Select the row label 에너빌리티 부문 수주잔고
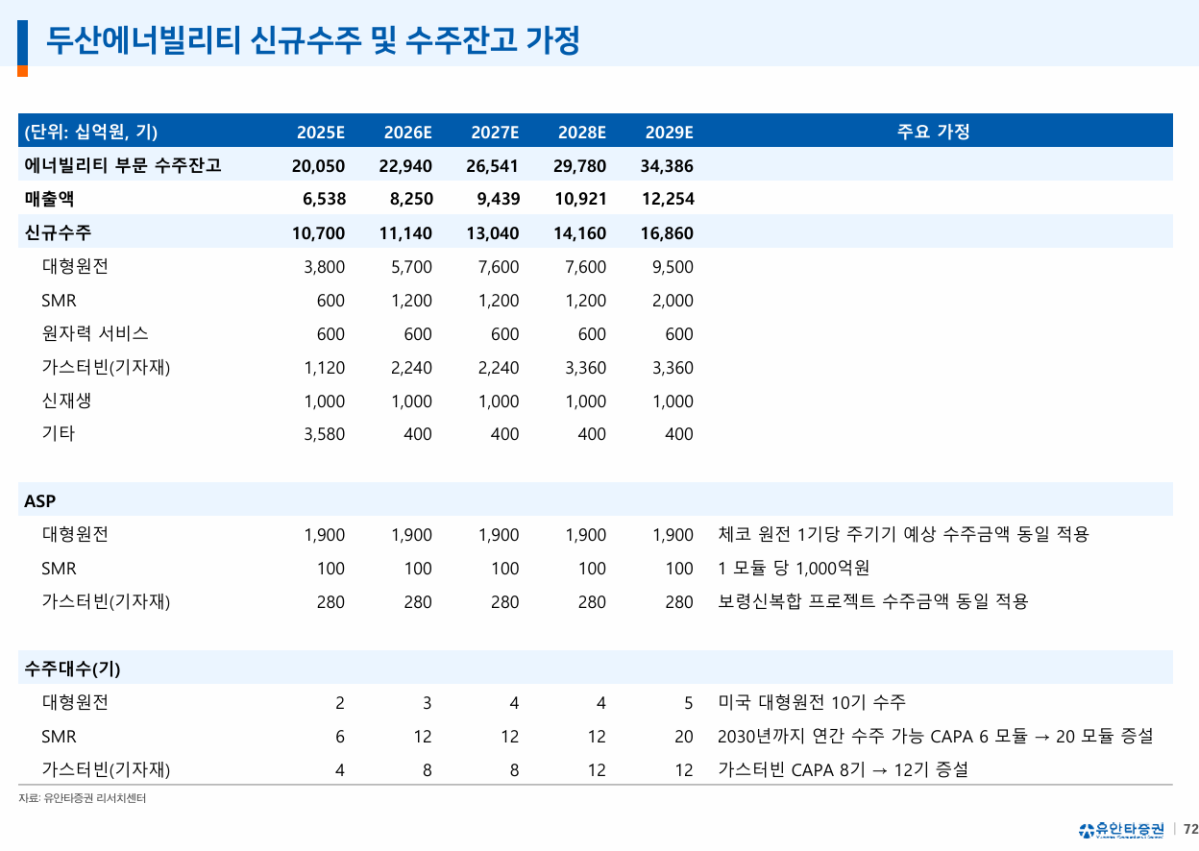This screenshot has width=1199, height=851. [x=122, y=165]
